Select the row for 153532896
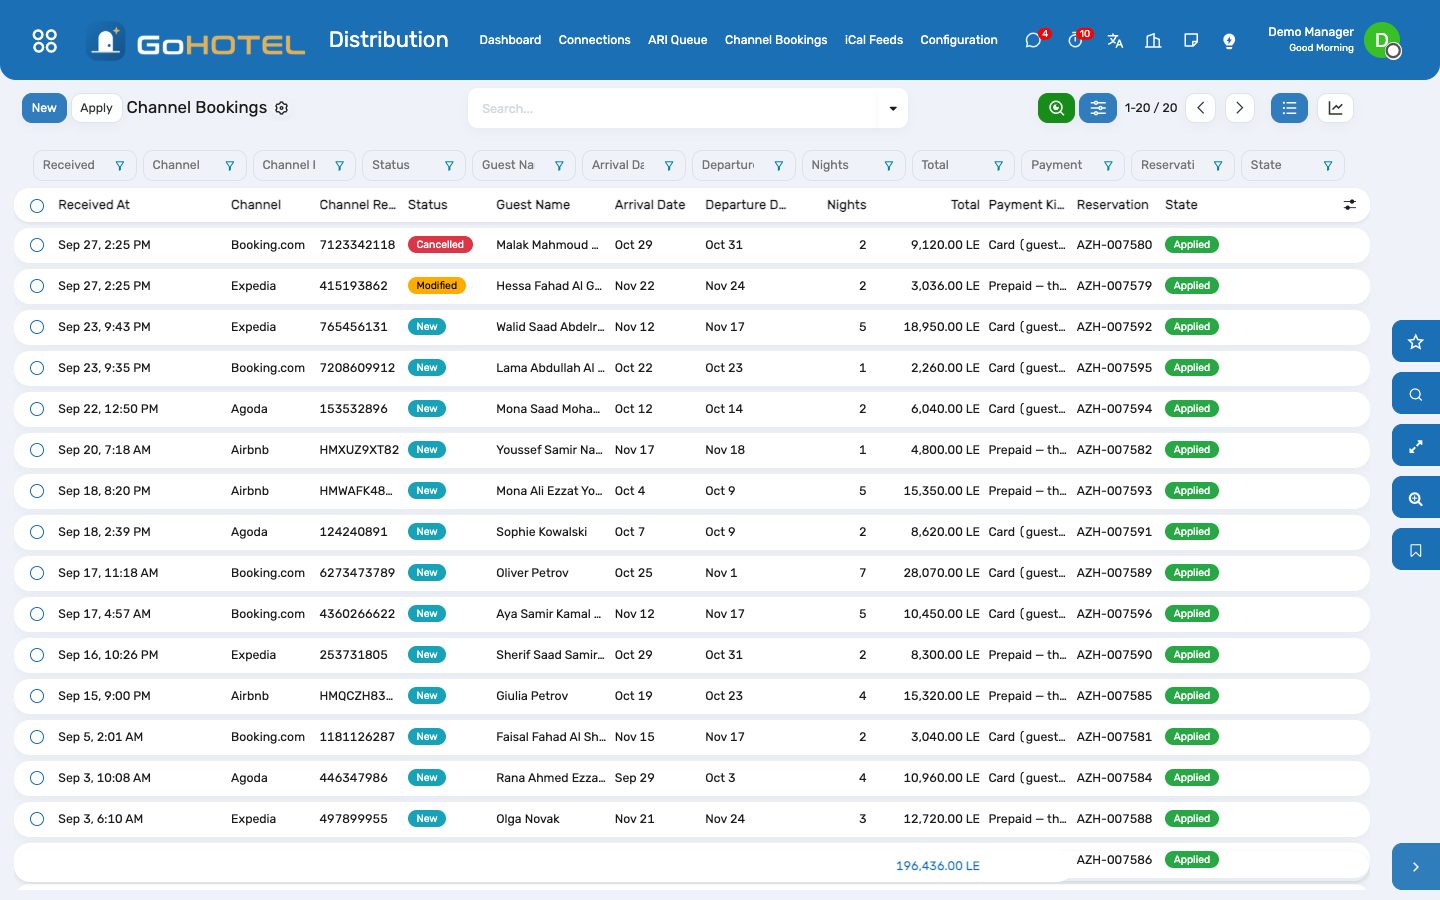Screen dimensions: 1440x900 (37, 409)
